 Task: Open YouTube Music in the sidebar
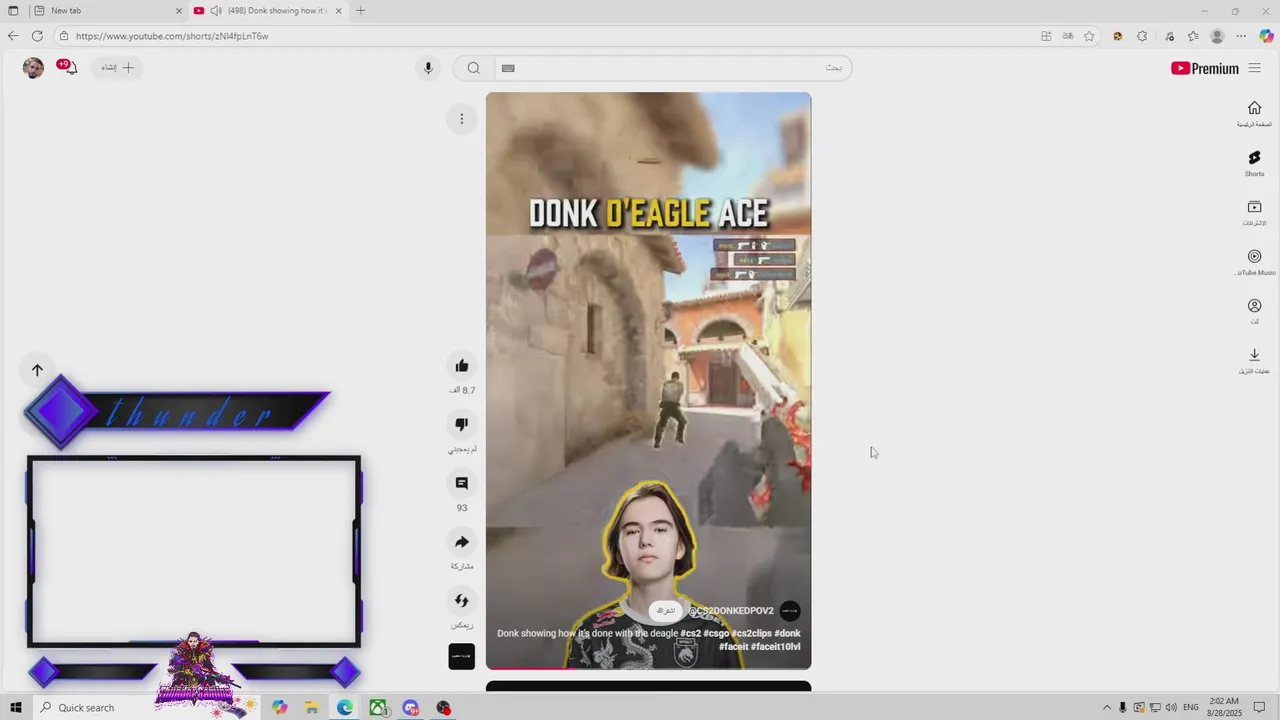click(1254, 262)
